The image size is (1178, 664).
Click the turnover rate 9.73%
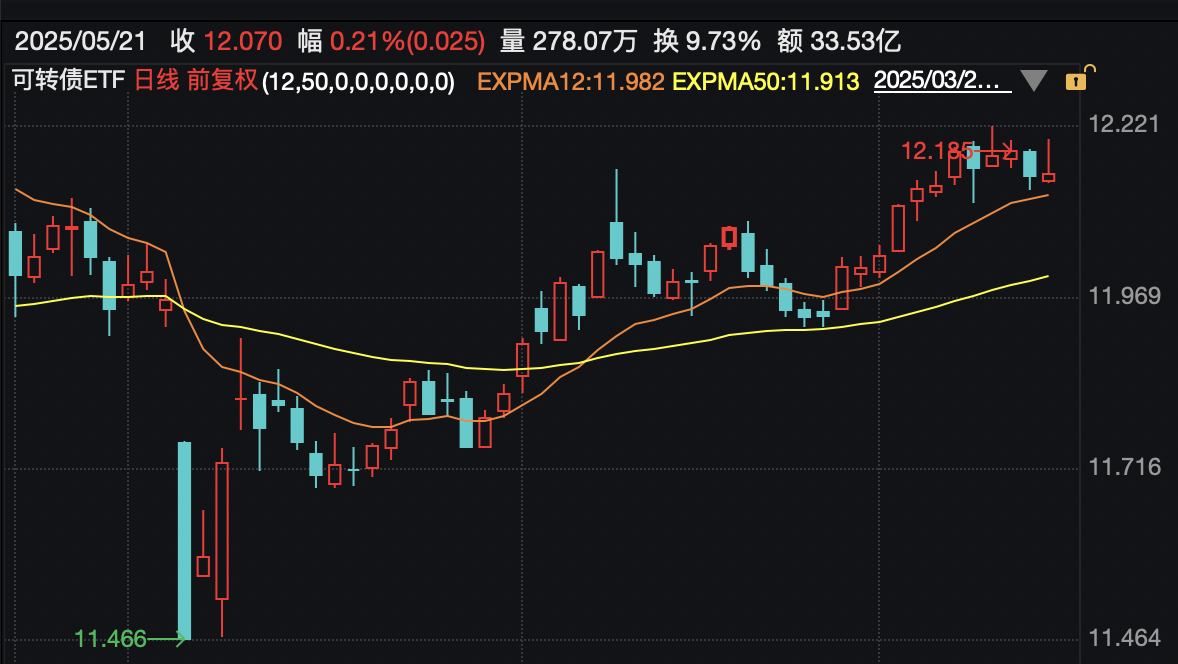[723, 41]
